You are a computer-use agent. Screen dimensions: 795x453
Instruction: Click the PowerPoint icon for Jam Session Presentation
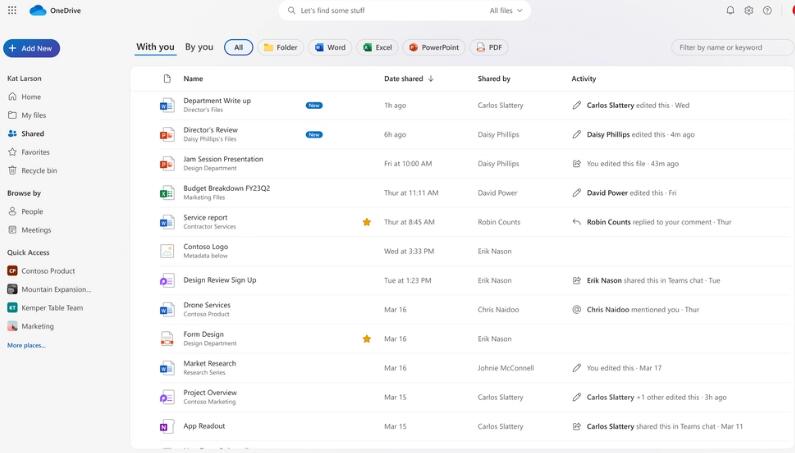167,163
